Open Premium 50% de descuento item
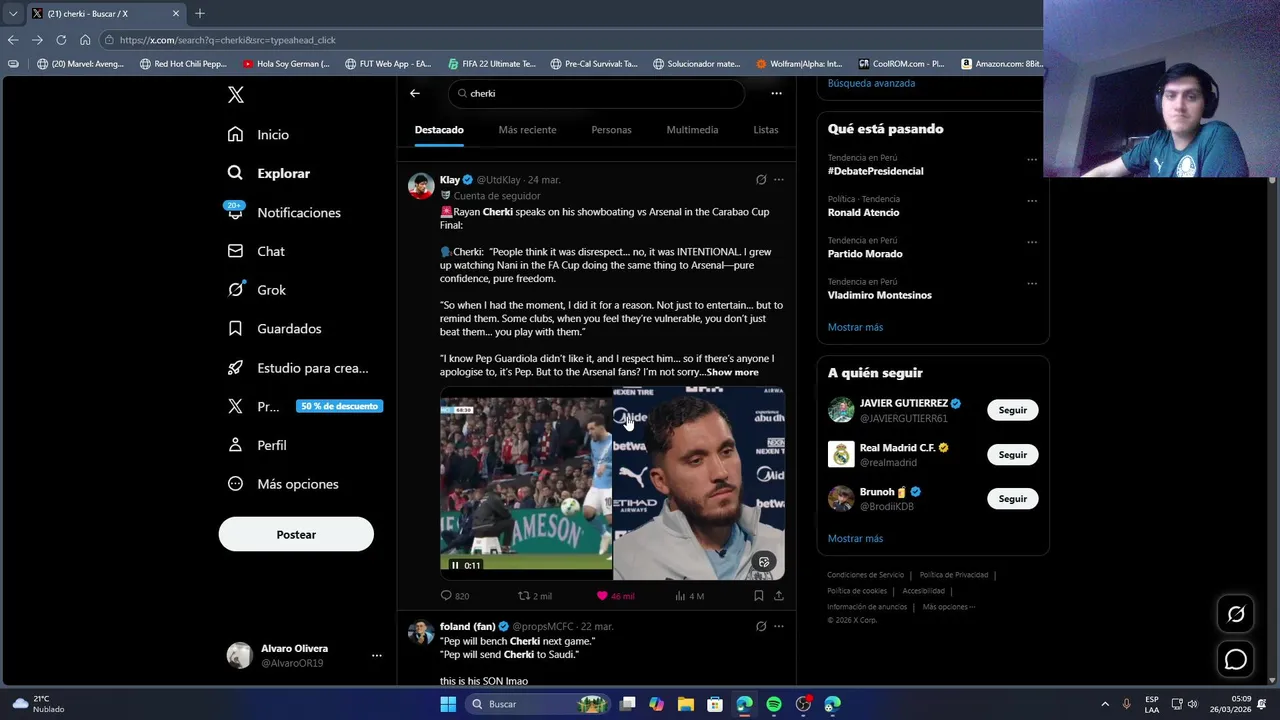 (x=304, y=406)
